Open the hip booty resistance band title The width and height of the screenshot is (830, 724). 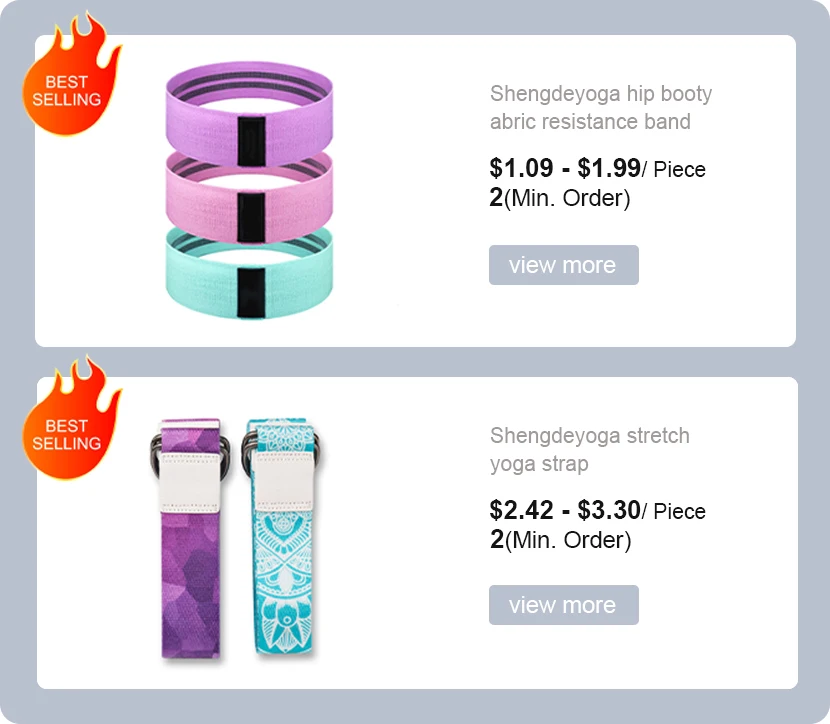coord(600,108)
